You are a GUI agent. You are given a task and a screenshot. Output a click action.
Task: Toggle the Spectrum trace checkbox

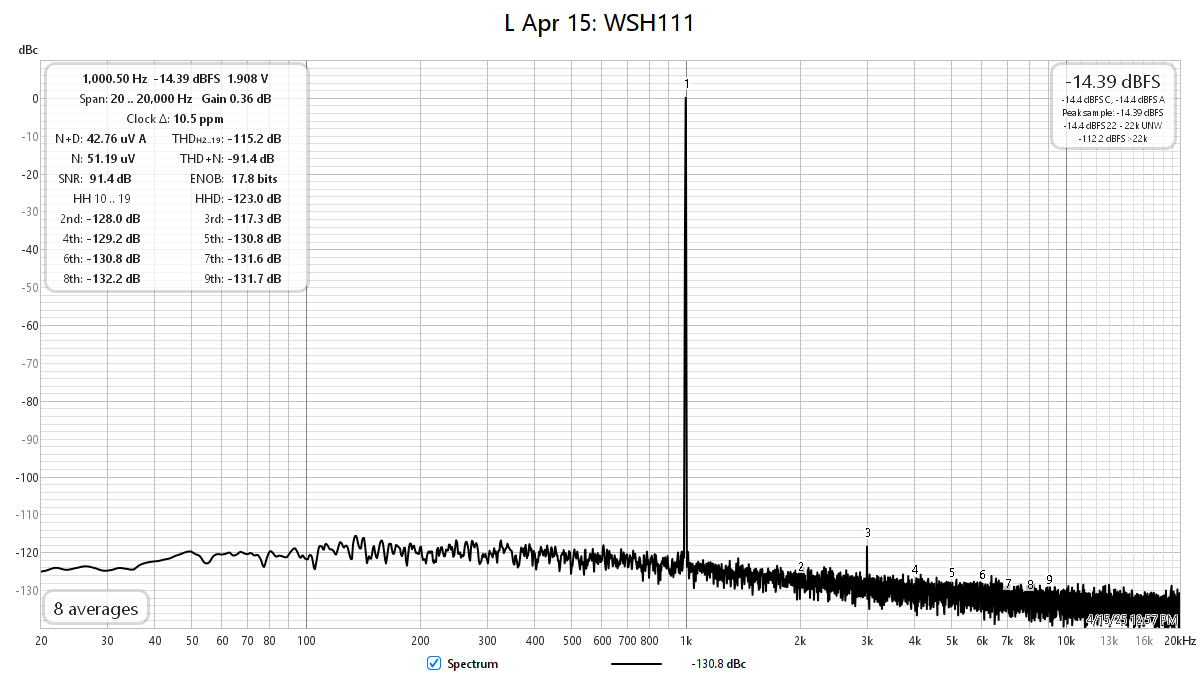coord(434,663)
